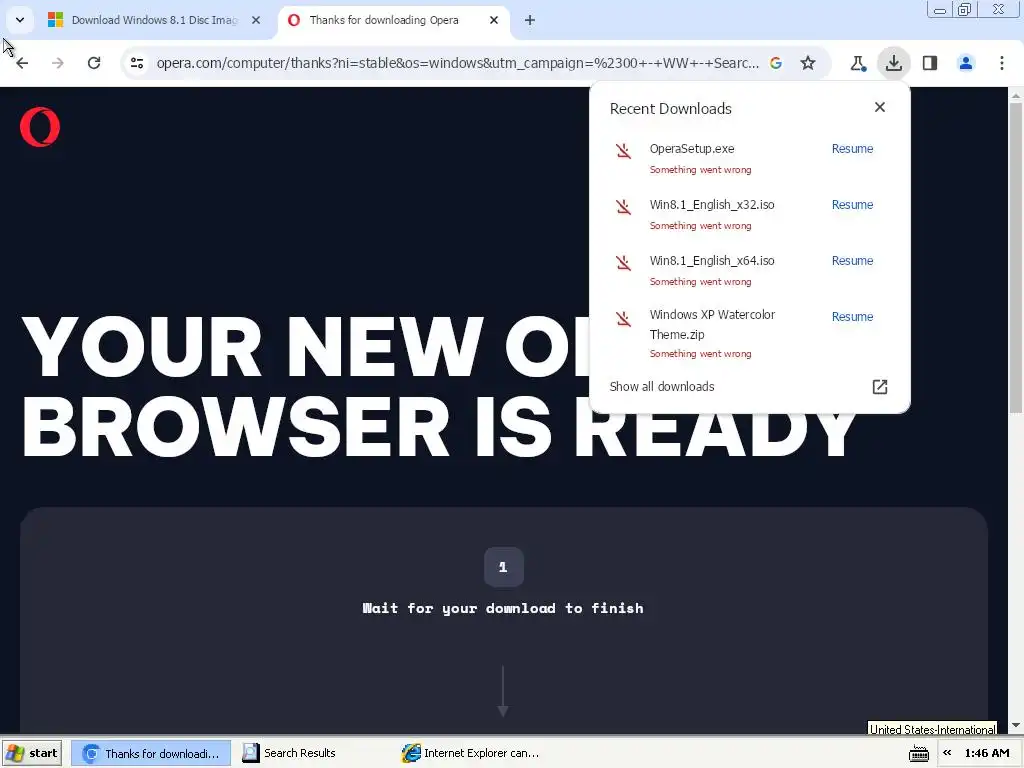Screen dimensions: 1024x768
Task: Switch to Search Results taskbar window
Action: click(312, 753)
